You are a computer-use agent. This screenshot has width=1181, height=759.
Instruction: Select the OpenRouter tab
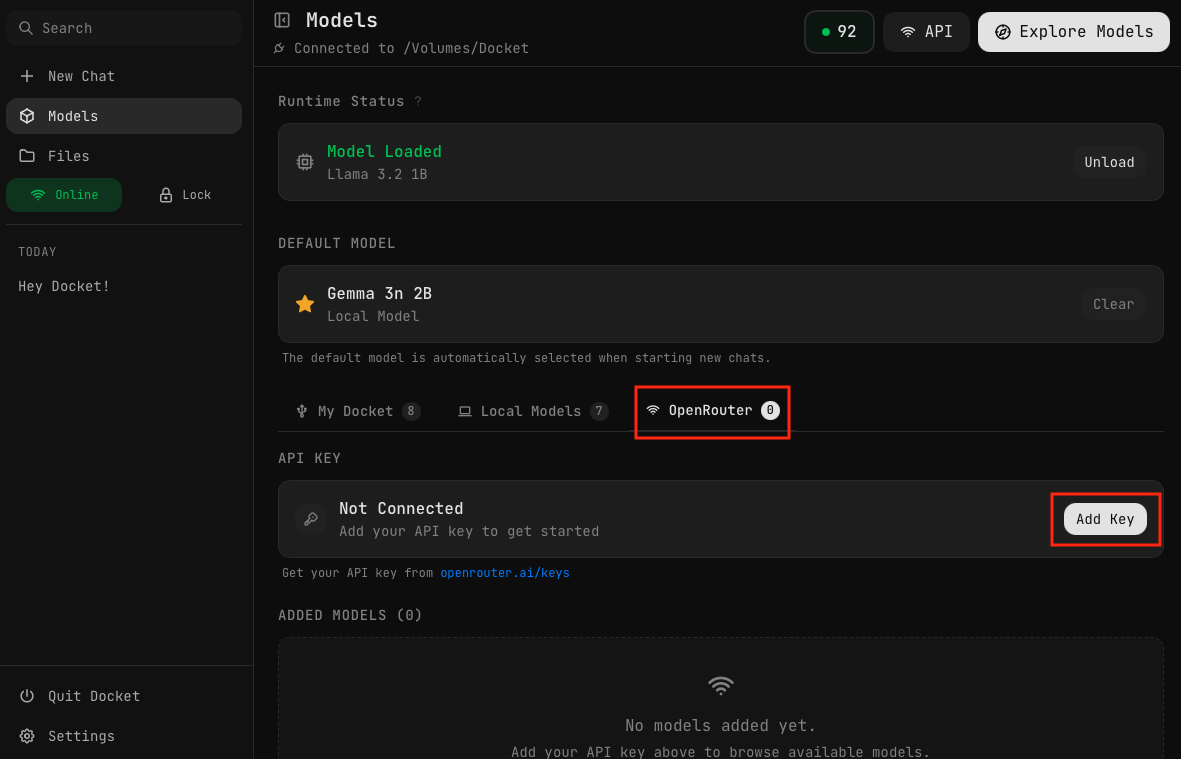coord(711,410)
